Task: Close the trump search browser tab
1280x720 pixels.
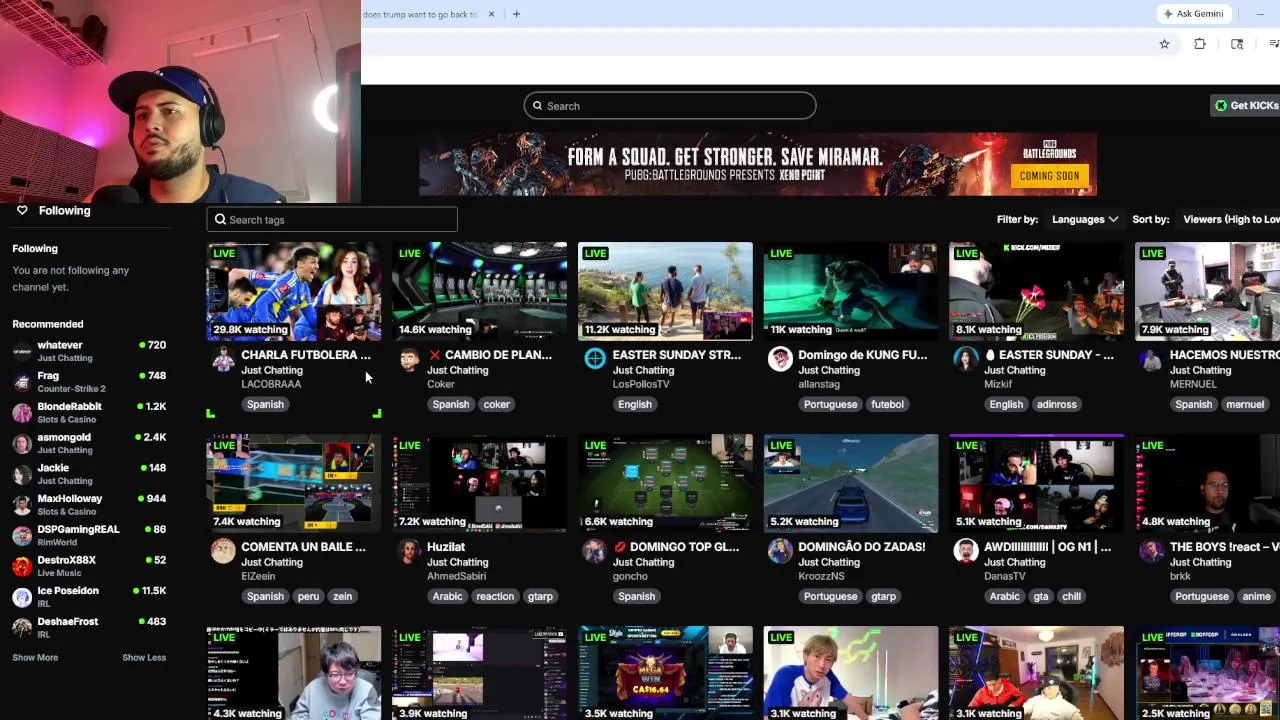Action: click(491, 14)
